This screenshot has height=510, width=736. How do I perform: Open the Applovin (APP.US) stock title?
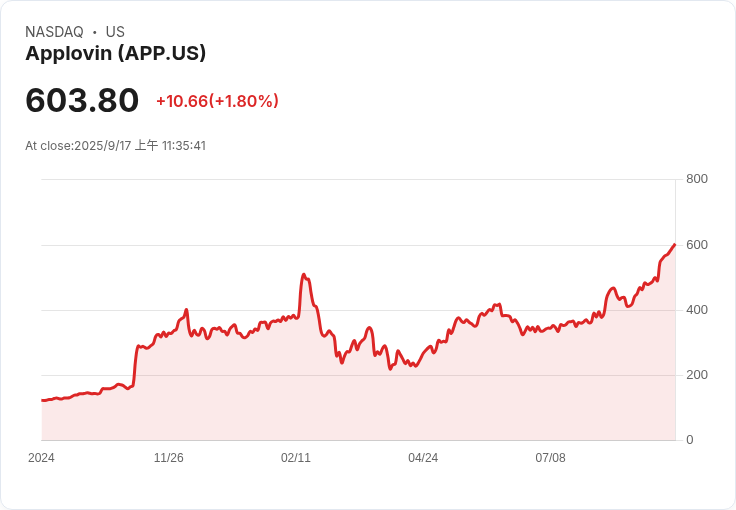(115, 54)
